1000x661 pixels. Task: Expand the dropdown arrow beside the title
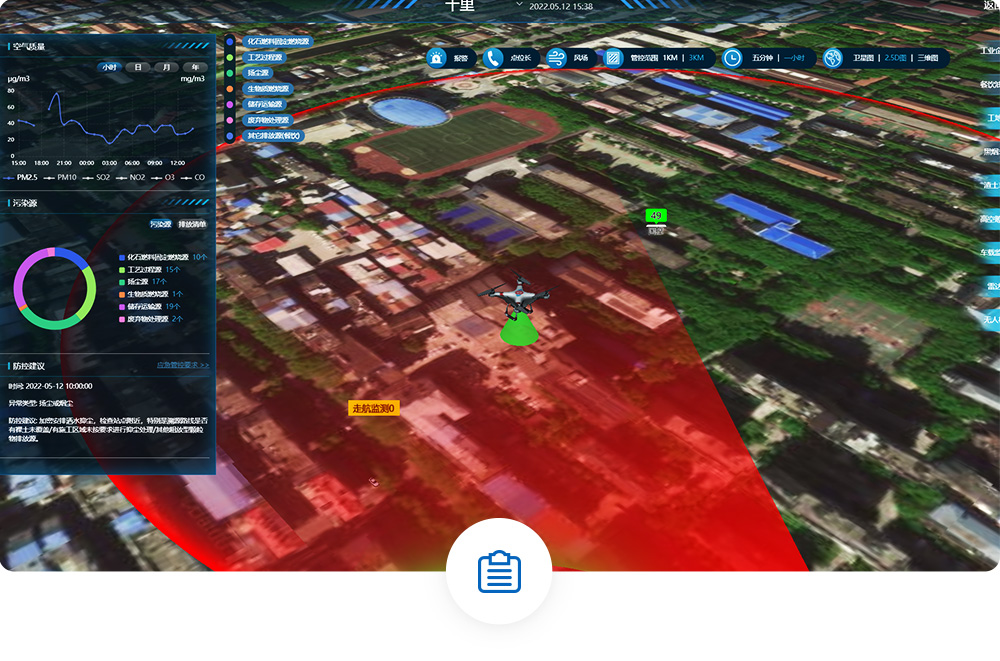[x=518, y=5]
